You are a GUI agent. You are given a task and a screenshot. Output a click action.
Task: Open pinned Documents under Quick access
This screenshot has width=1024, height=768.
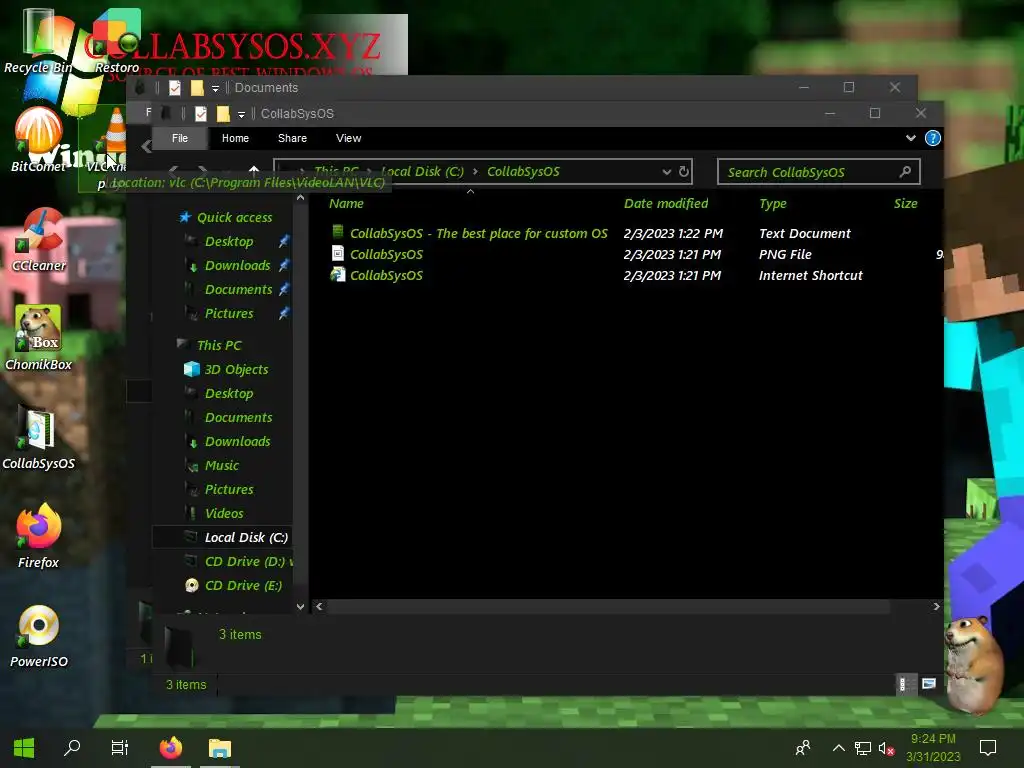click(x=238, y=289)
